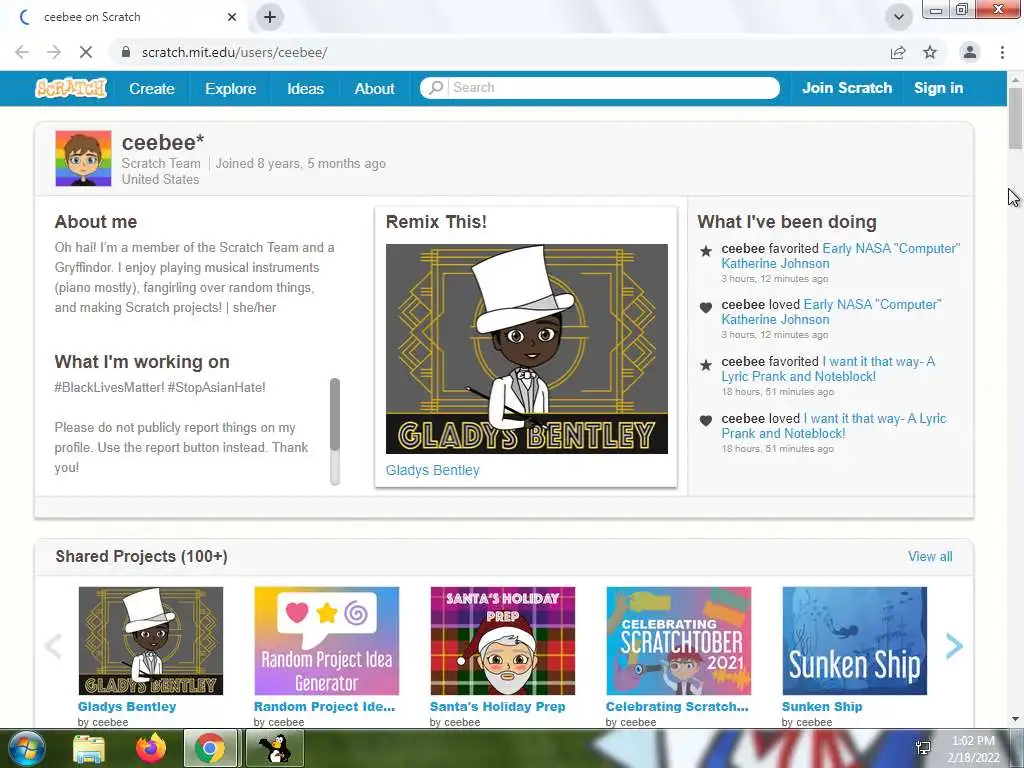Show previous shared projects with the left arrow

(x=53, y=646)
